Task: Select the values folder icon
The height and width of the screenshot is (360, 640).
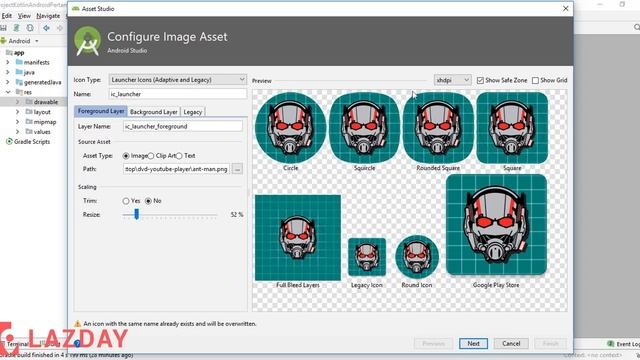Action: [x=29, y=131]
